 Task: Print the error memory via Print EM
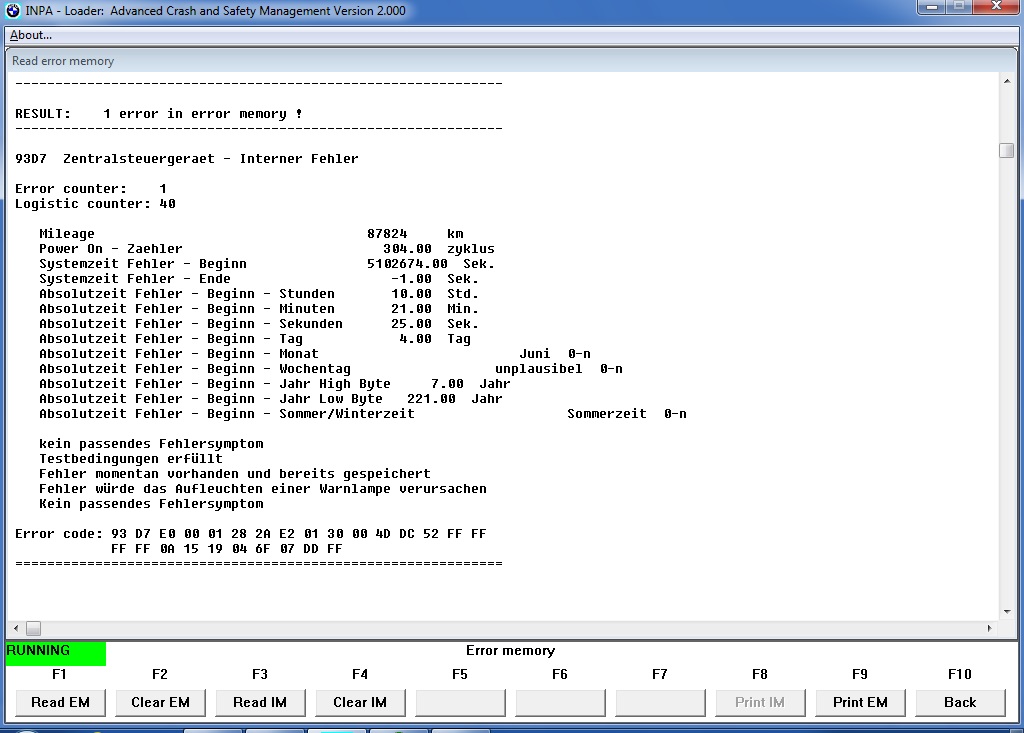pos(860,702)
